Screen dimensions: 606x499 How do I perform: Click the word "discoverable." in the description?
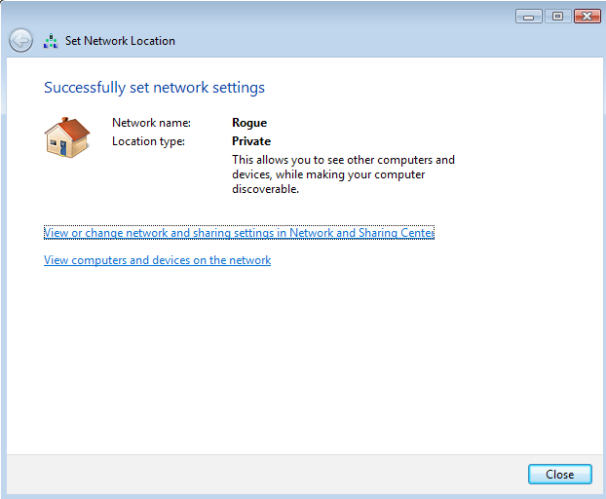point(265,189)
